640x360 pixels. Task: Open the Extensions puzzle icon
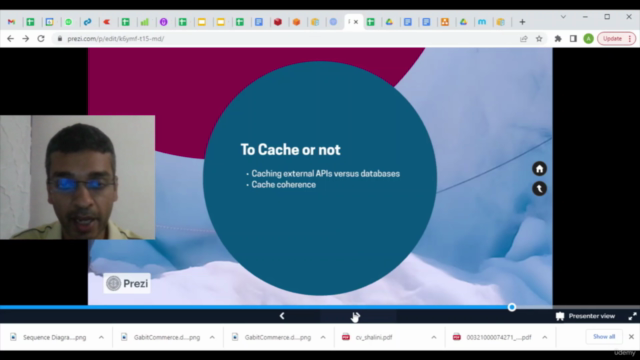[x=558, y=39]
